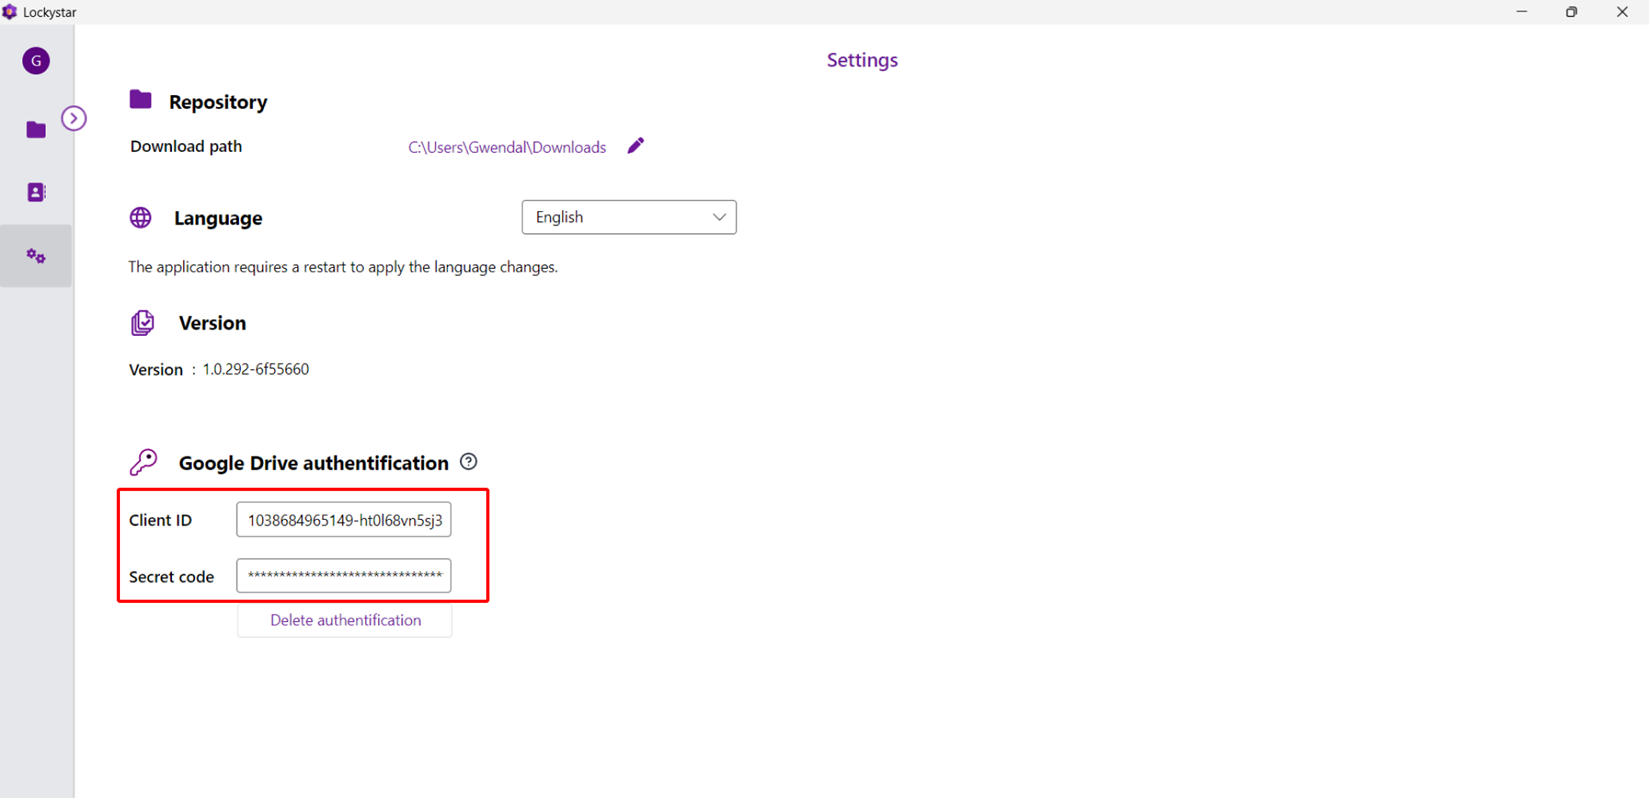Show Google Drive authentification help
This screenshot has width=1649, height=798.
[468, 462]
